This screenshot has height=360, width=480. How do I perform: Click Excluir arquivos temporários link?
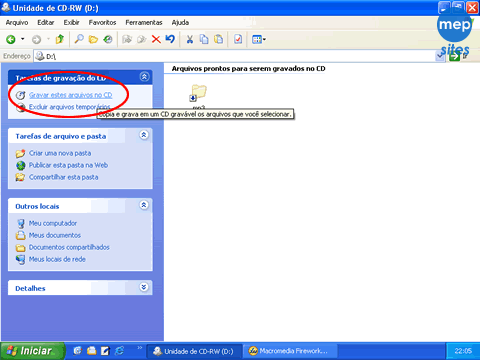69,107
